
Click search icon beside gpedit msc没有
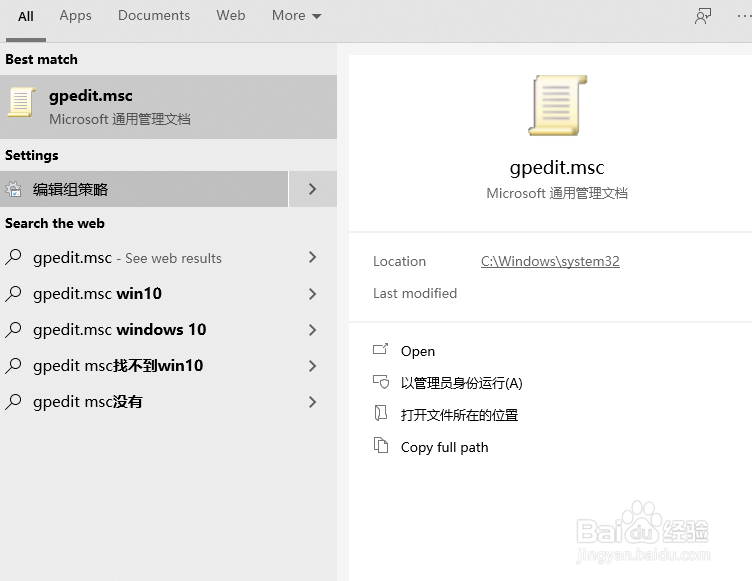tap(13, 402)
